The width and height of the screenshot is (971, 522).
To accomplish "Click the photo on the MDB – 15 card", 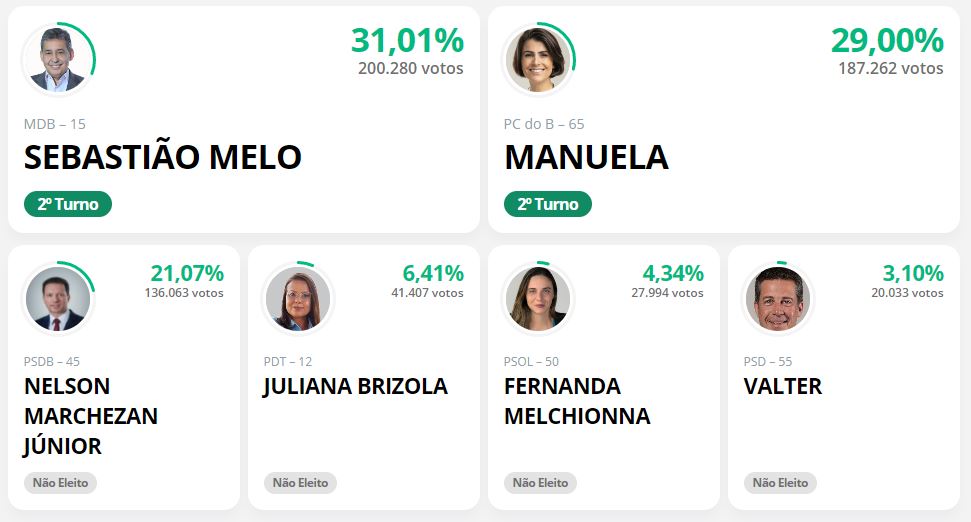I will pos(58,60).
